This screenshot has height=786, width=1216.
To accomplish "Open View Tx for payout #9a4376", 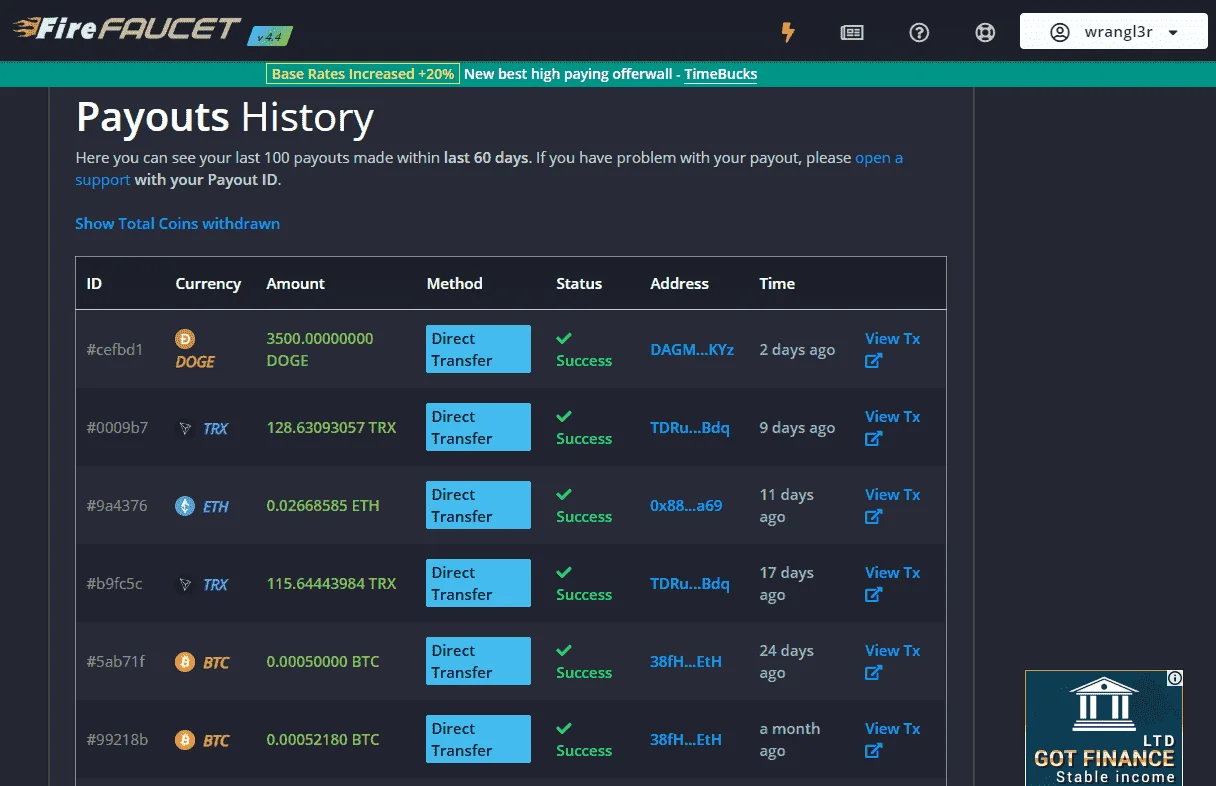I will tap(892, 505).
